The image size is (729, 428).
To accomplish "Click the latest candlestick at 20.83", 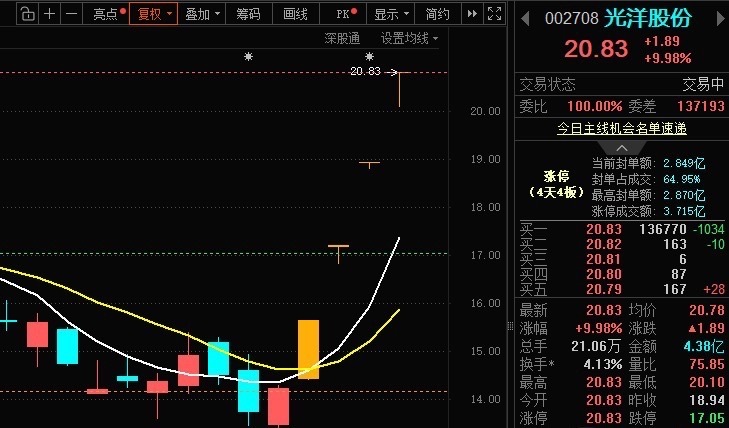I will click(399, 89).
